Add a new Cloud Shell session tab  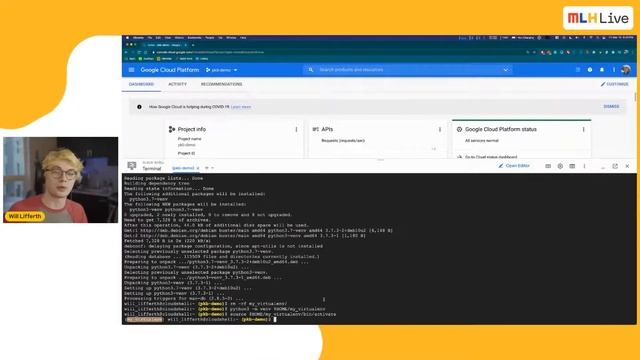[x=207, y=168]
